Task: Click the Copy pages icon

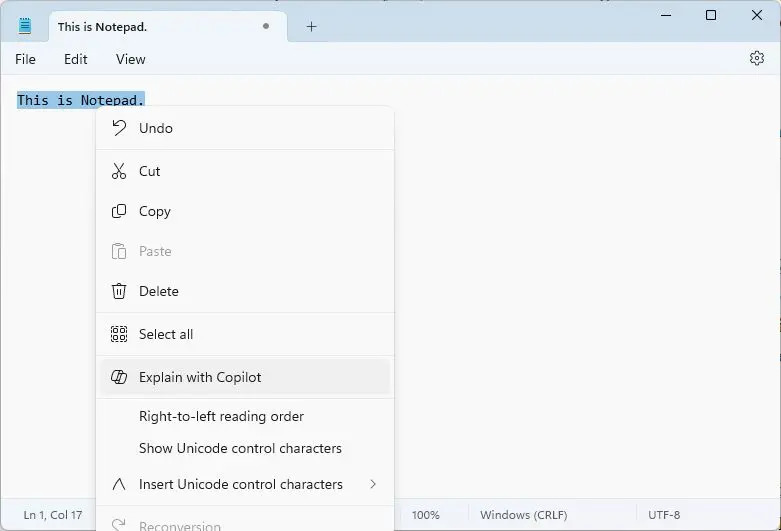Action: click(x=119, y=211)
